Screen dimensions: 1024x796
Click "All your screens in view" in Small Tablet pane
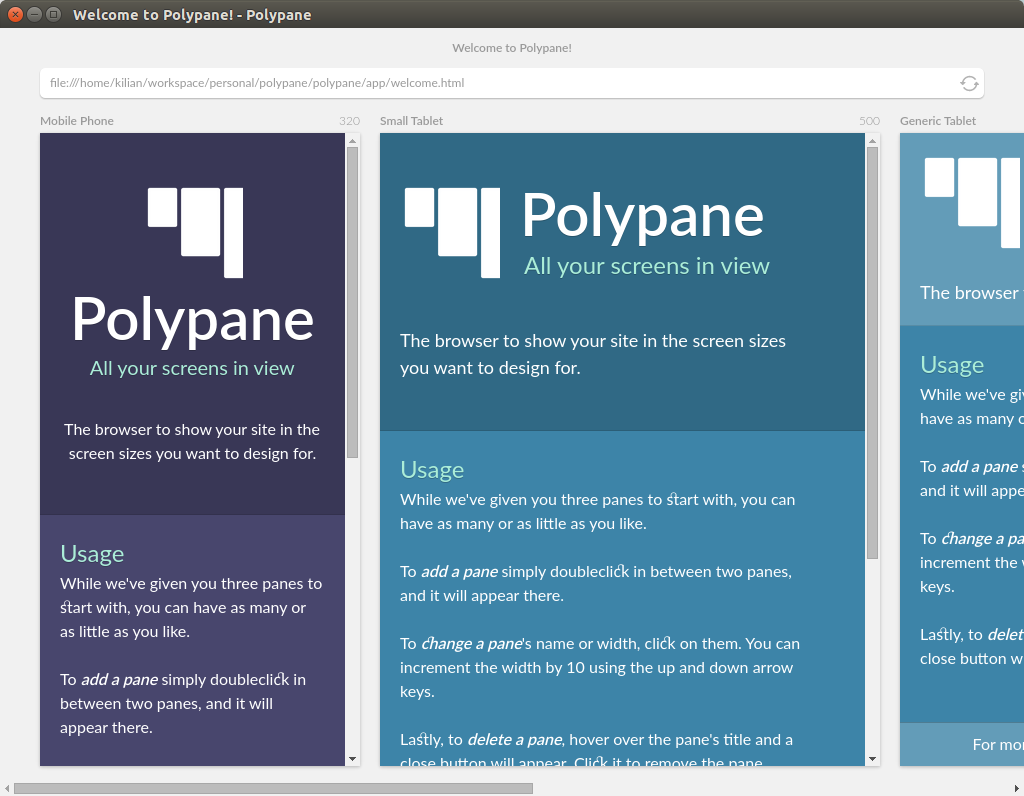click(647, 266)
